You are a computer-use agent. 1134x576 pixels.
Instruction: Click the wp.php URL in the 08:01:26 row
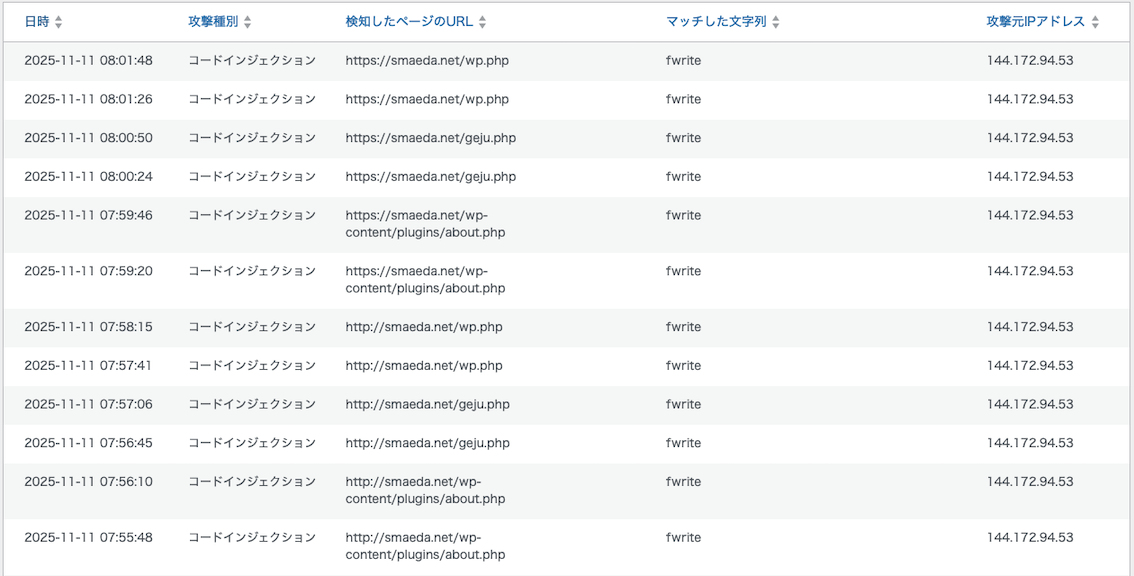click(x=427, y=99)
